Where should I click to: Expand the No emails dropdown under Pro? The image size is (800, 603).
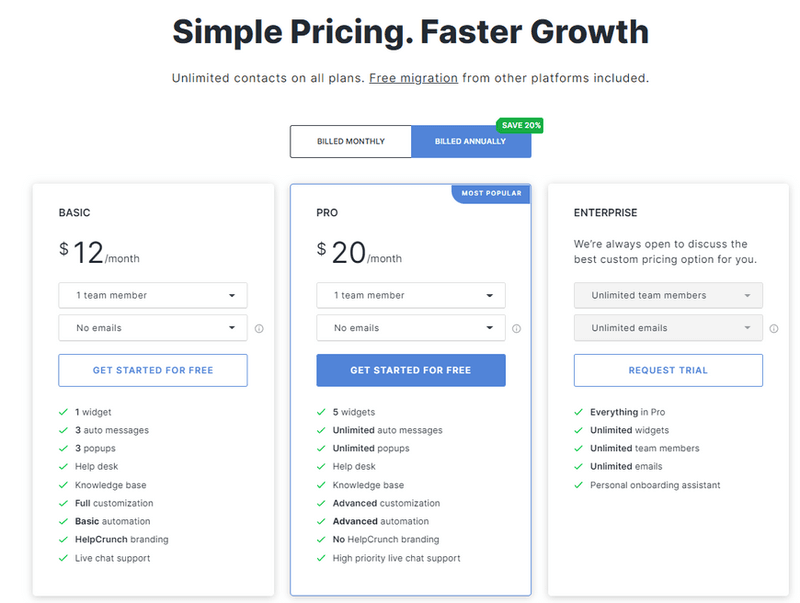click(410, 327)
